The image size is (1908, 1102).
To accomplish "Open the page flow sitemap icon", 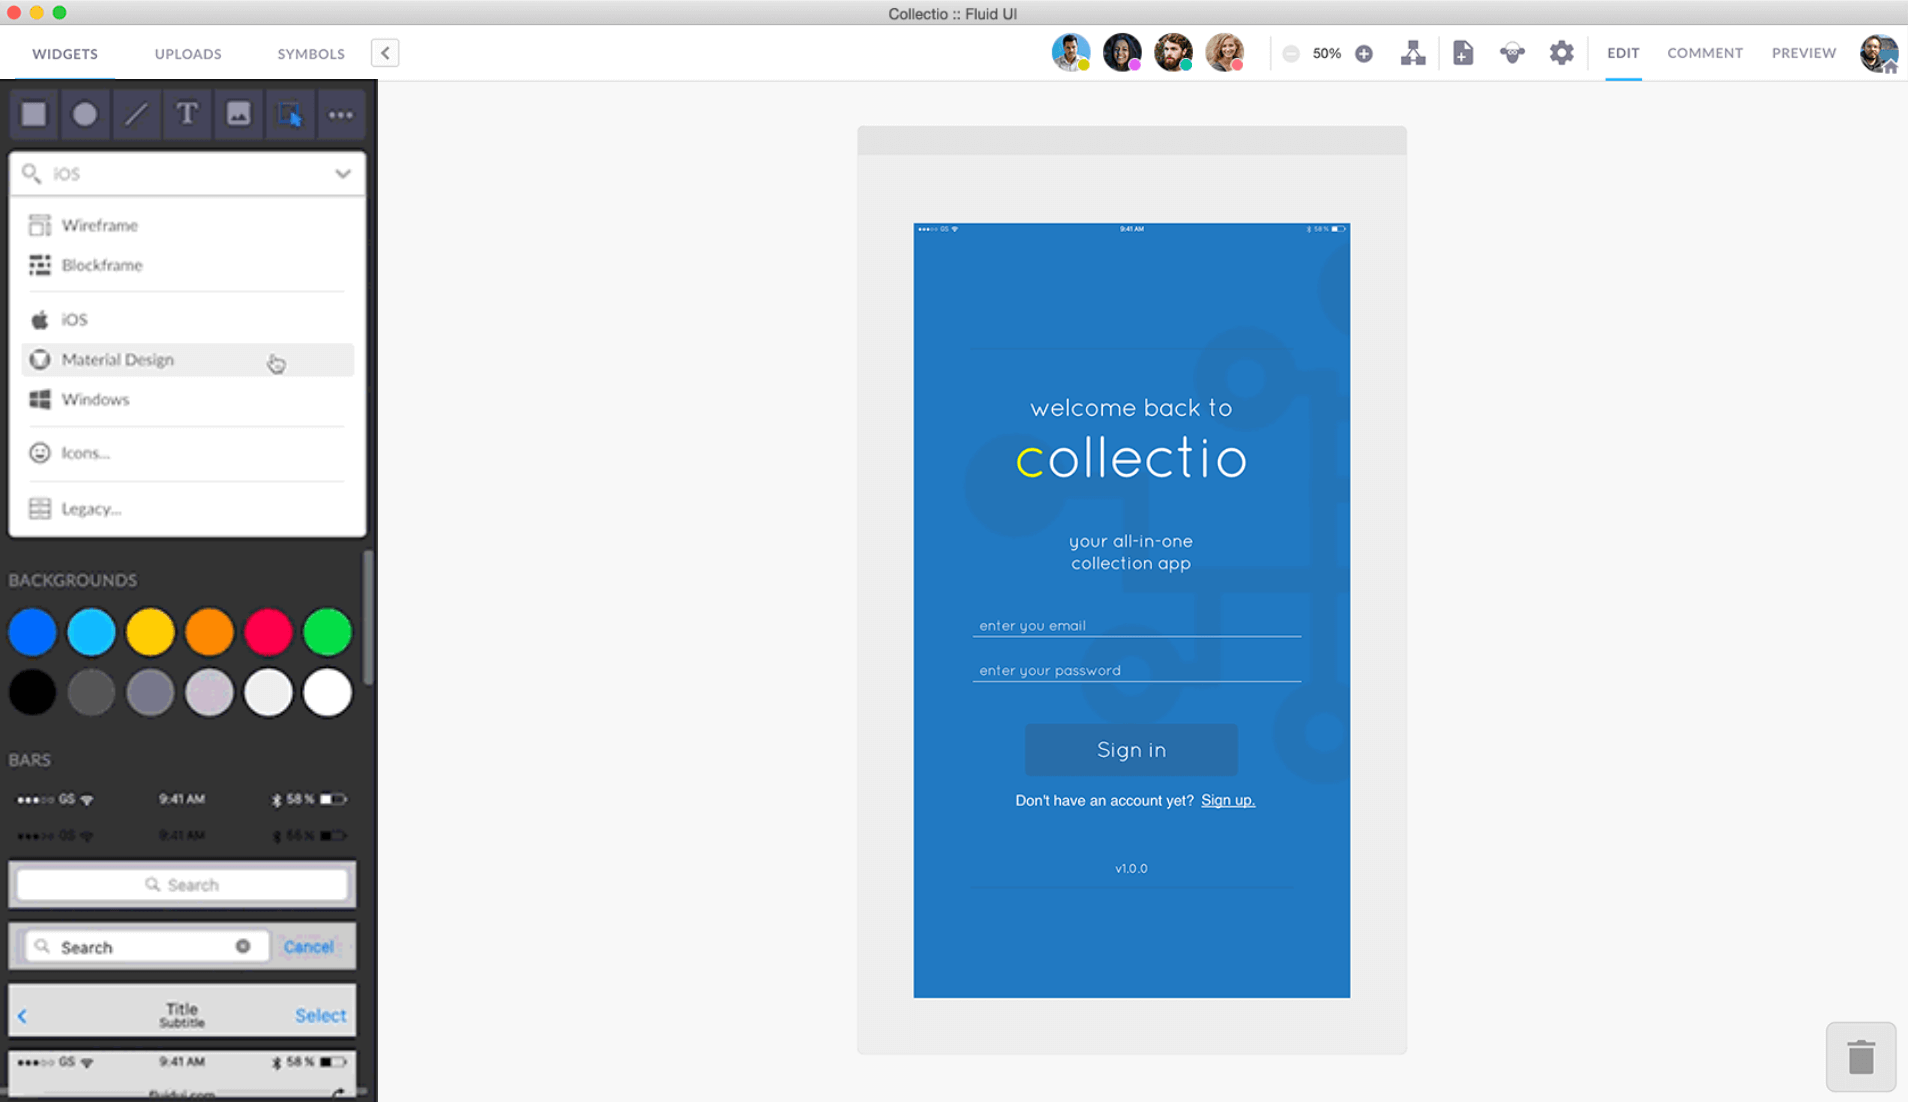I will point(1413,53).
